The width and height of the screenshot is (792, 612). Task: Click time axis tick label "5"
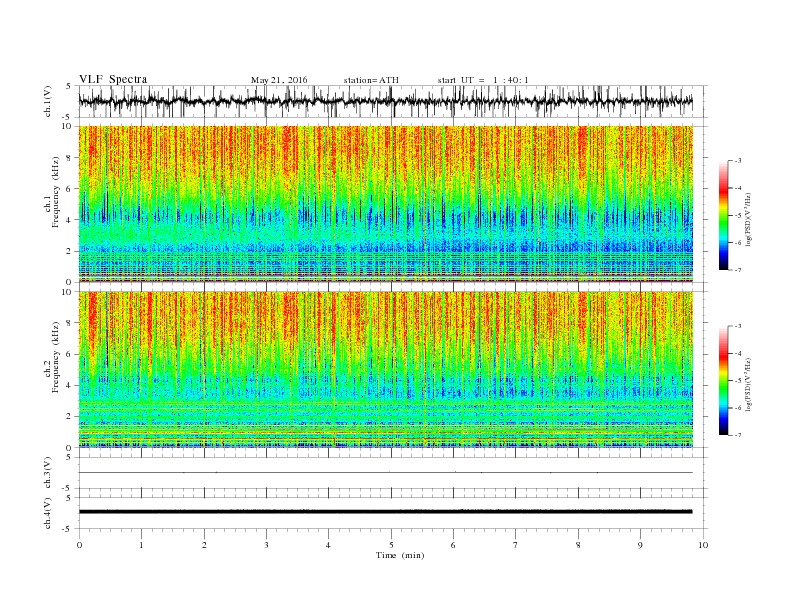point(391,545)
